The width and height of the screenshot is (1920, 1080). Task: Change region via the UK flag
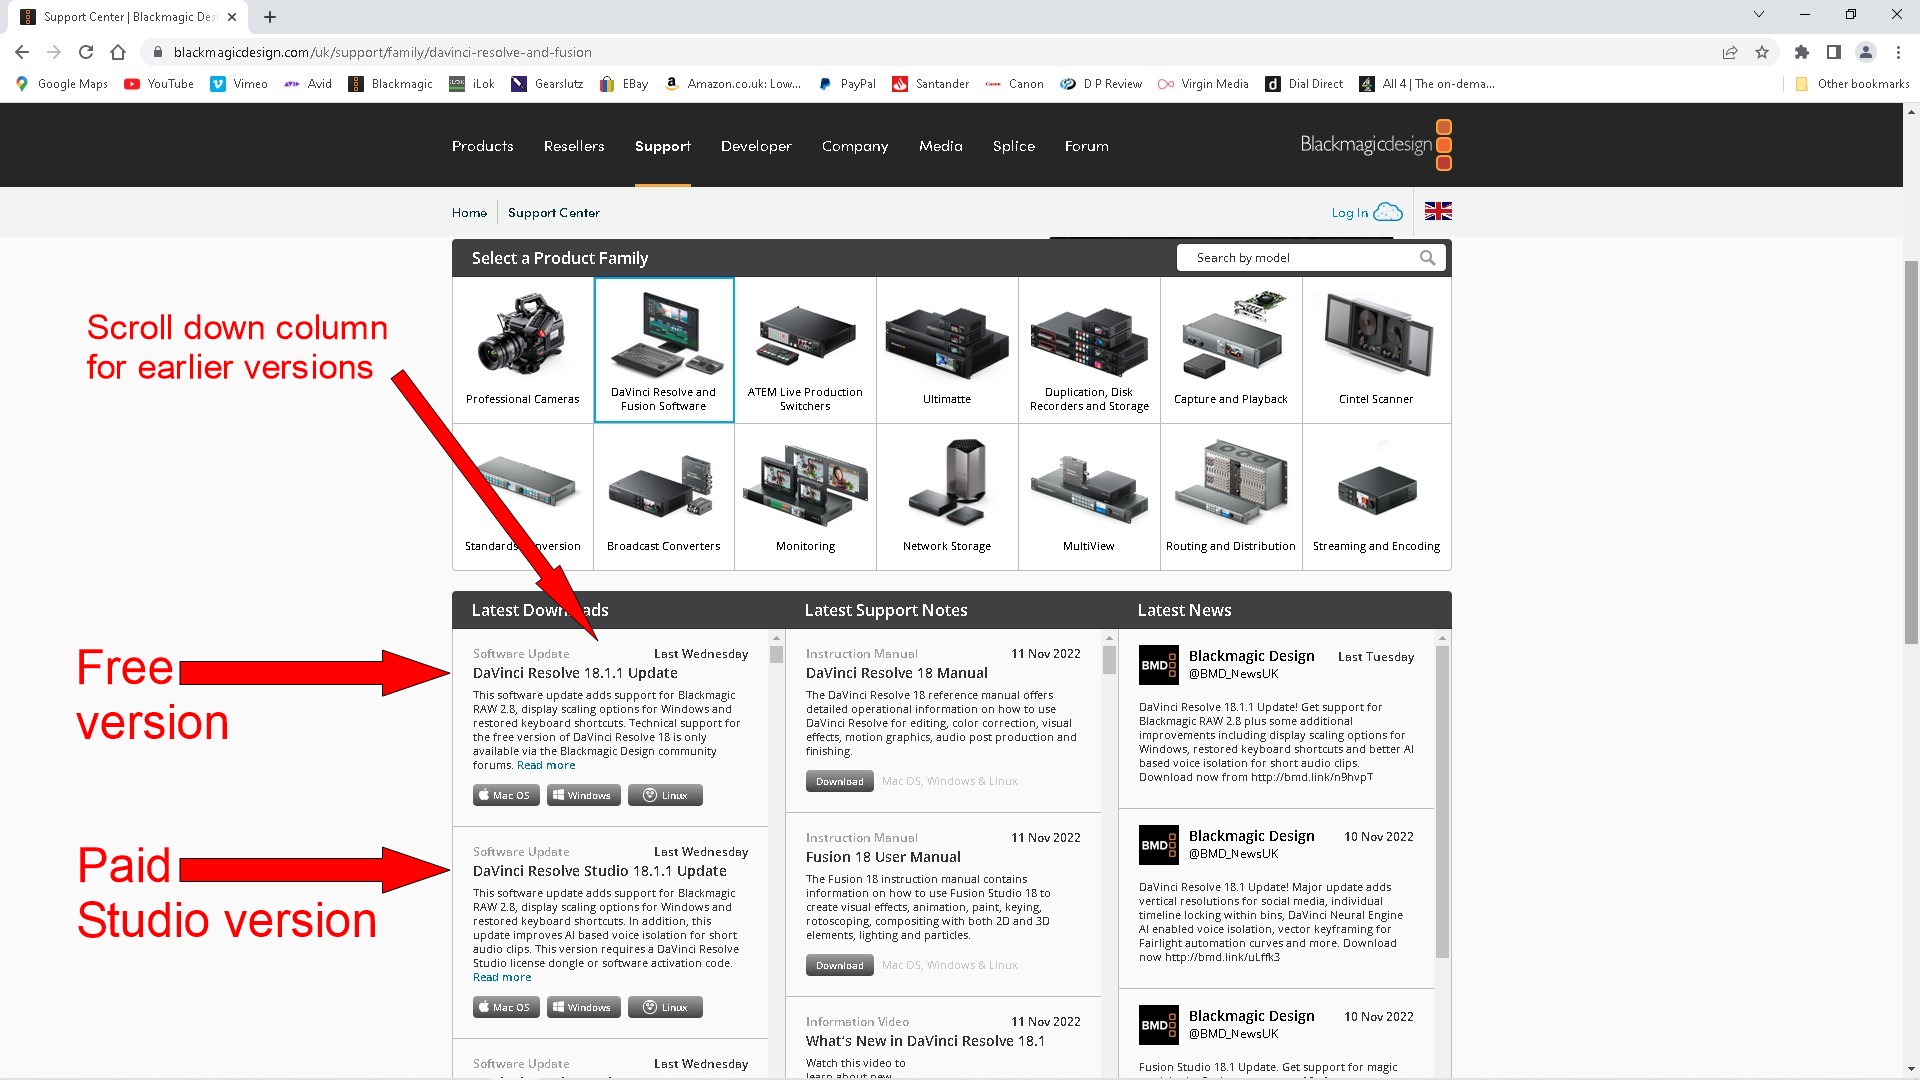(1438, 211)
